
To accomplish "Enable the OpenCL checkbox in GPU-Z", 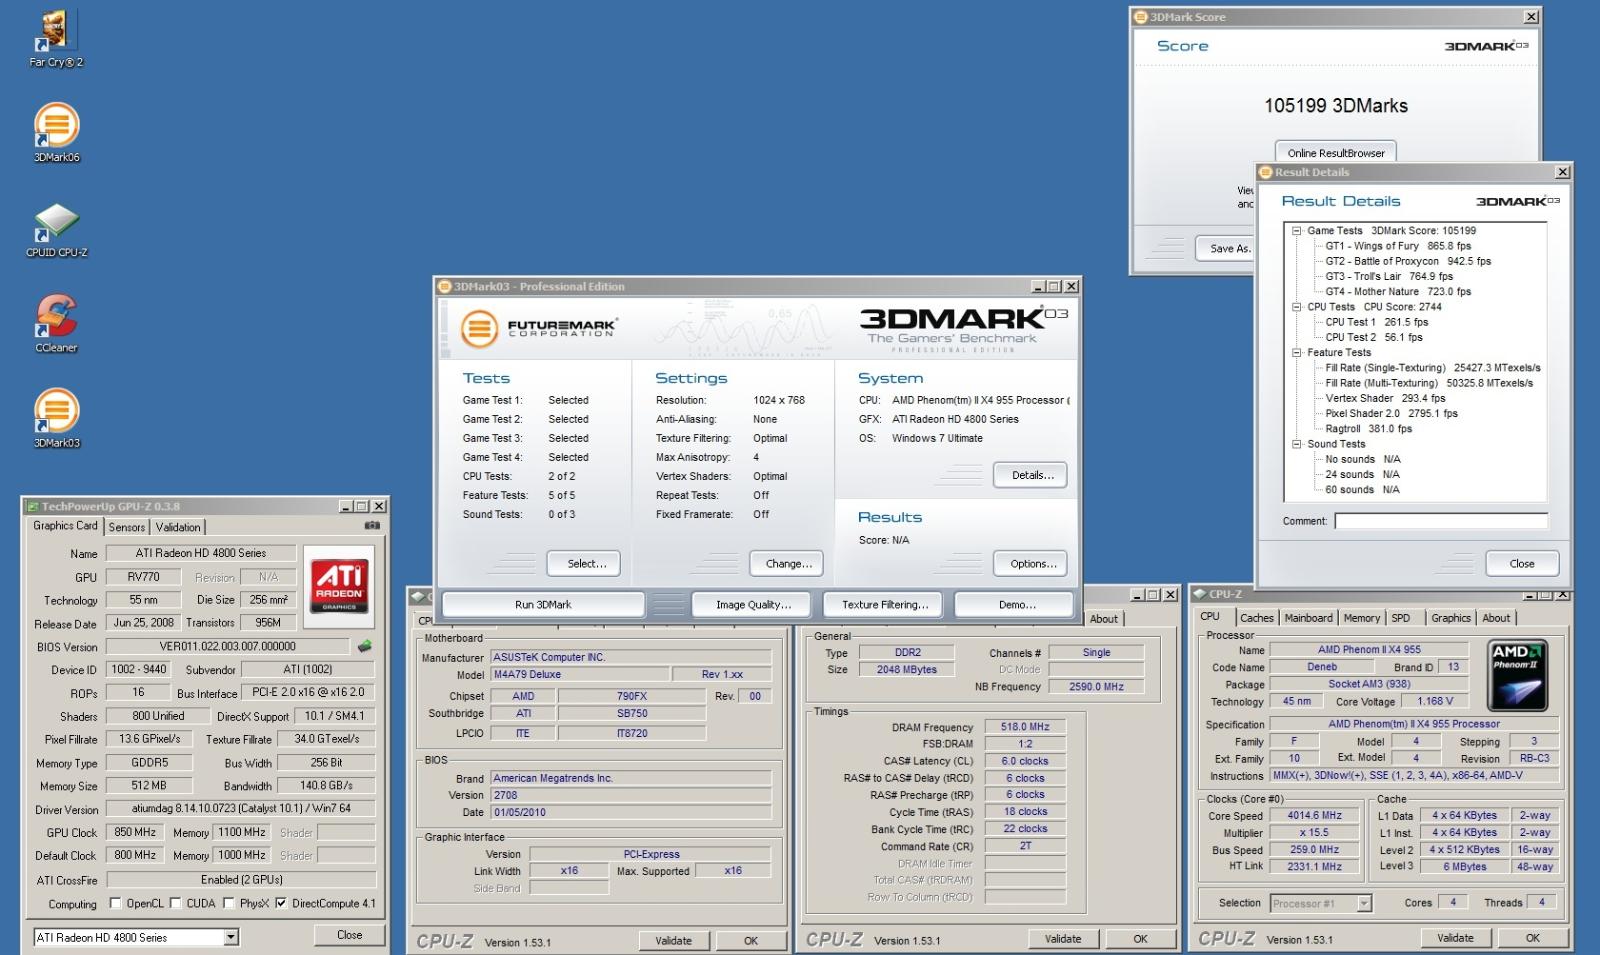I will 115,903.
